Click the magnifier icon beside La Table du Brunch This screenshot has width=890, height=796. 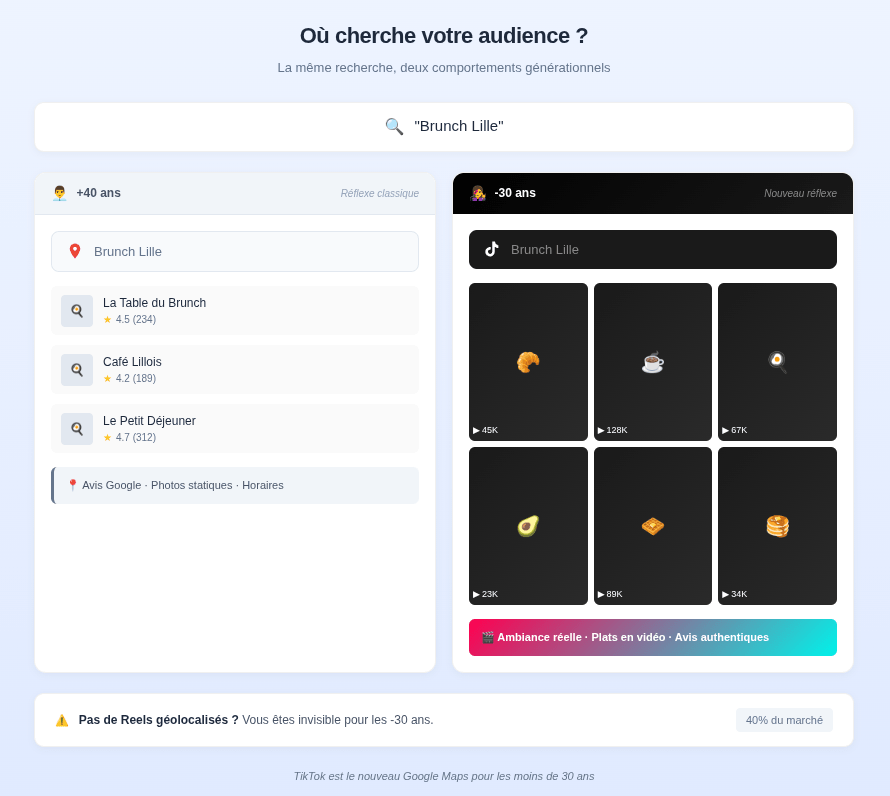coord(77,311)
